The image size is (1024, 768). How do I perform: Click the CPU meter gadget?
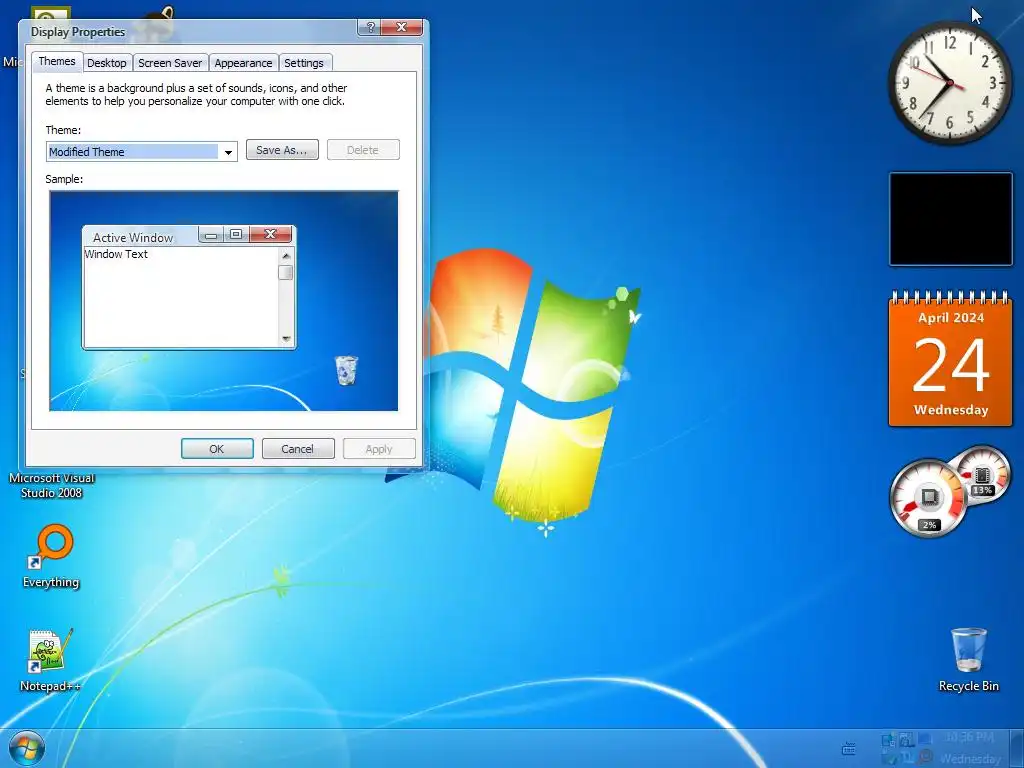[929, 498]
